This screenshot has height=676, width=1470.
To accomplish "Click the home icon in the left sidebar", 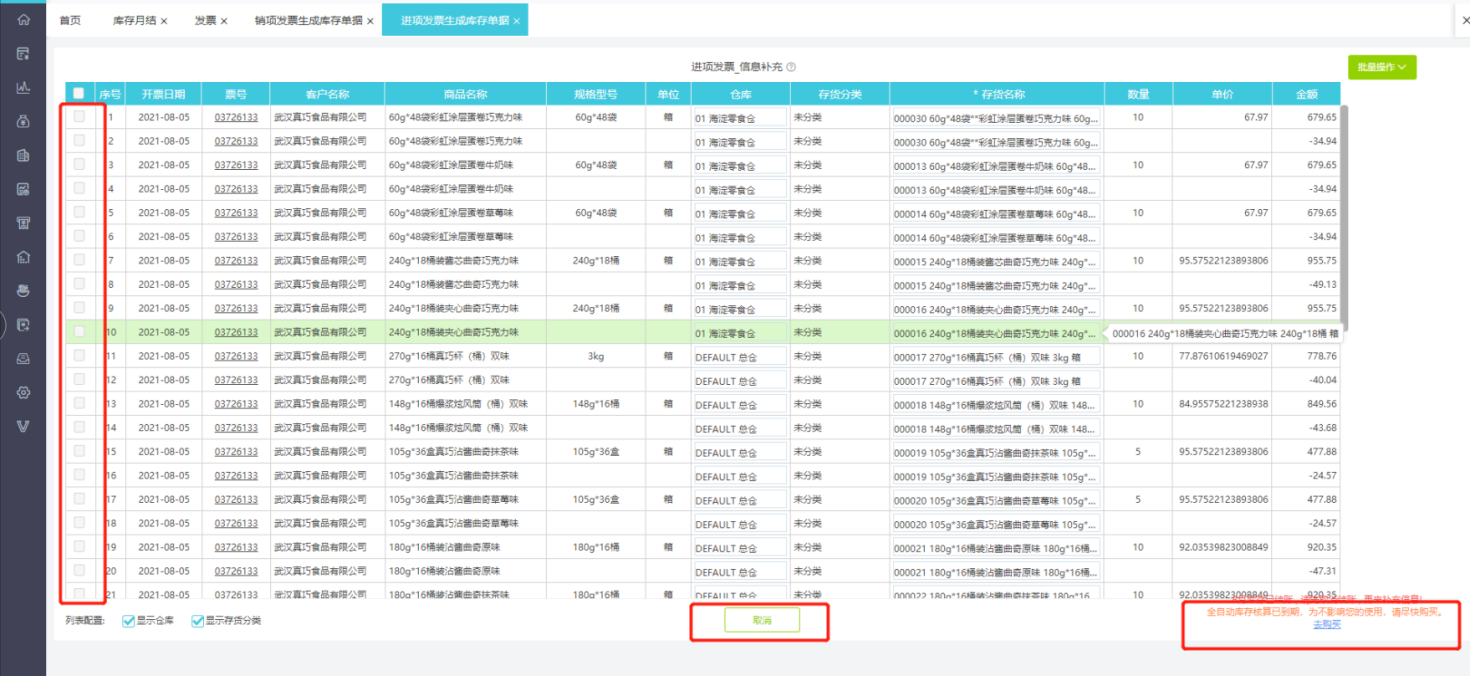I will pos(23,20).
